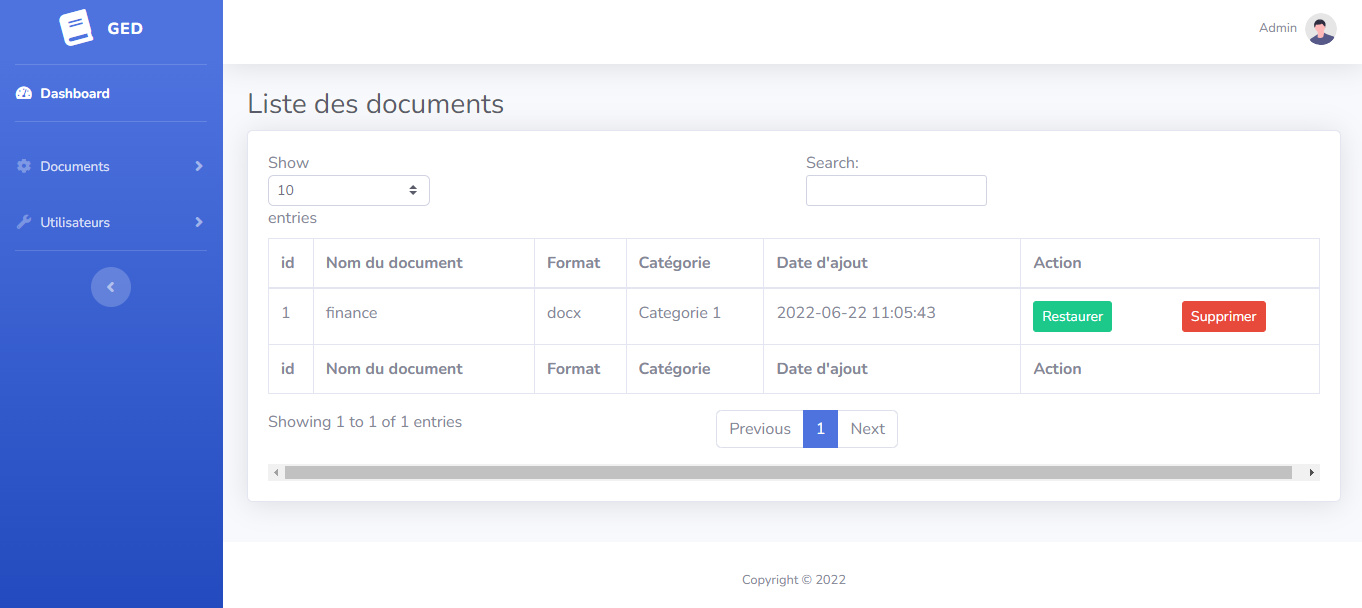
Task: Collapse sidebar with round arrow button
Action: [x=111, y=287]
